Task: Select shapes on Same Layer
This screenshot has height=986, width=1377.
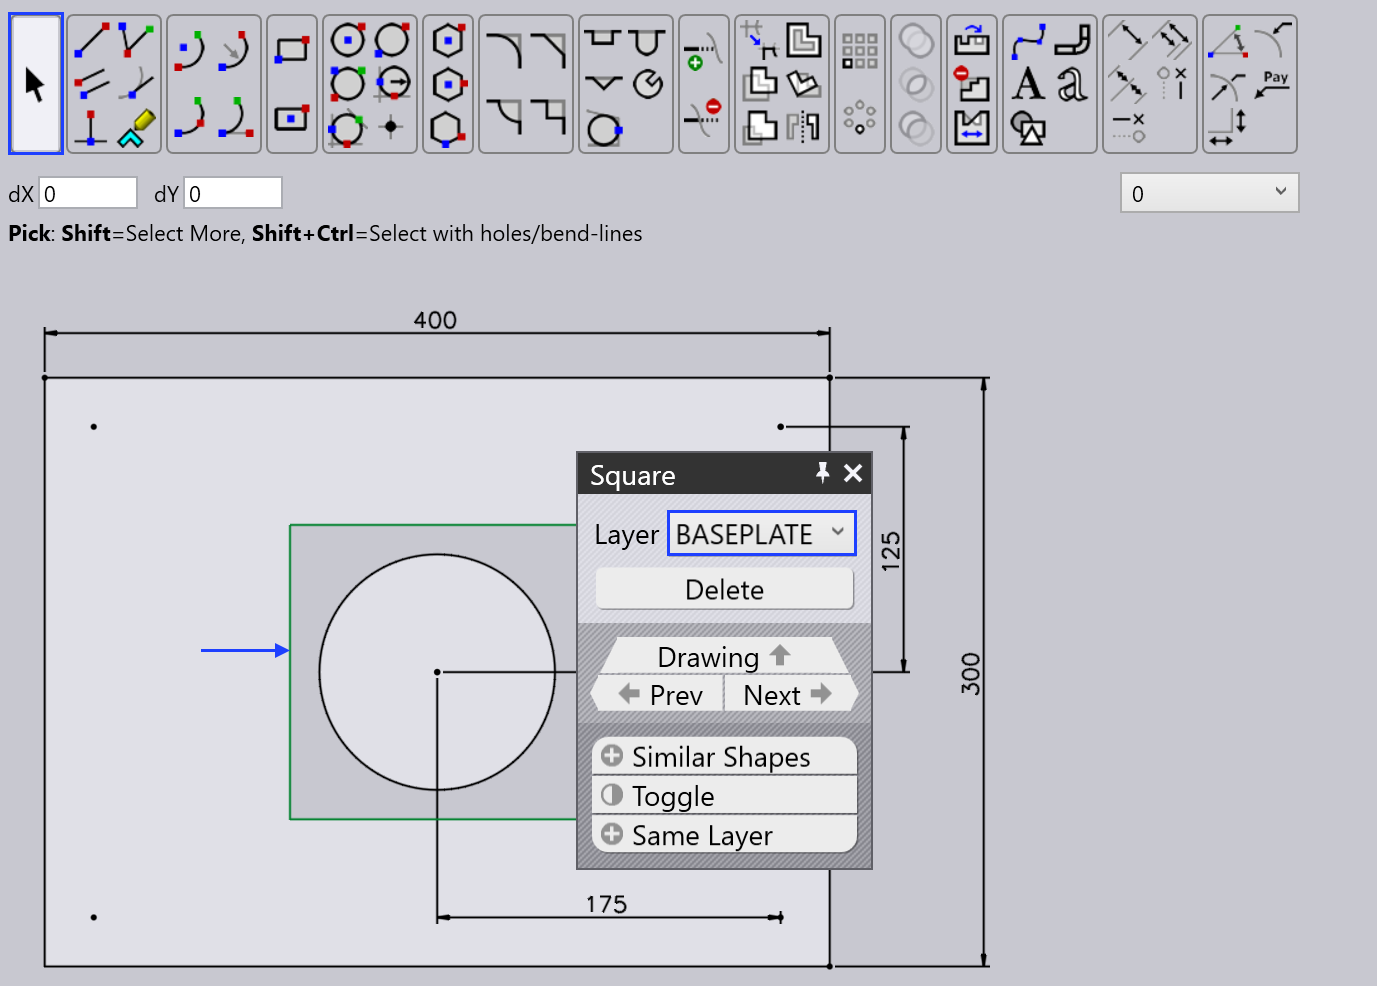Action: click(725, 835)
